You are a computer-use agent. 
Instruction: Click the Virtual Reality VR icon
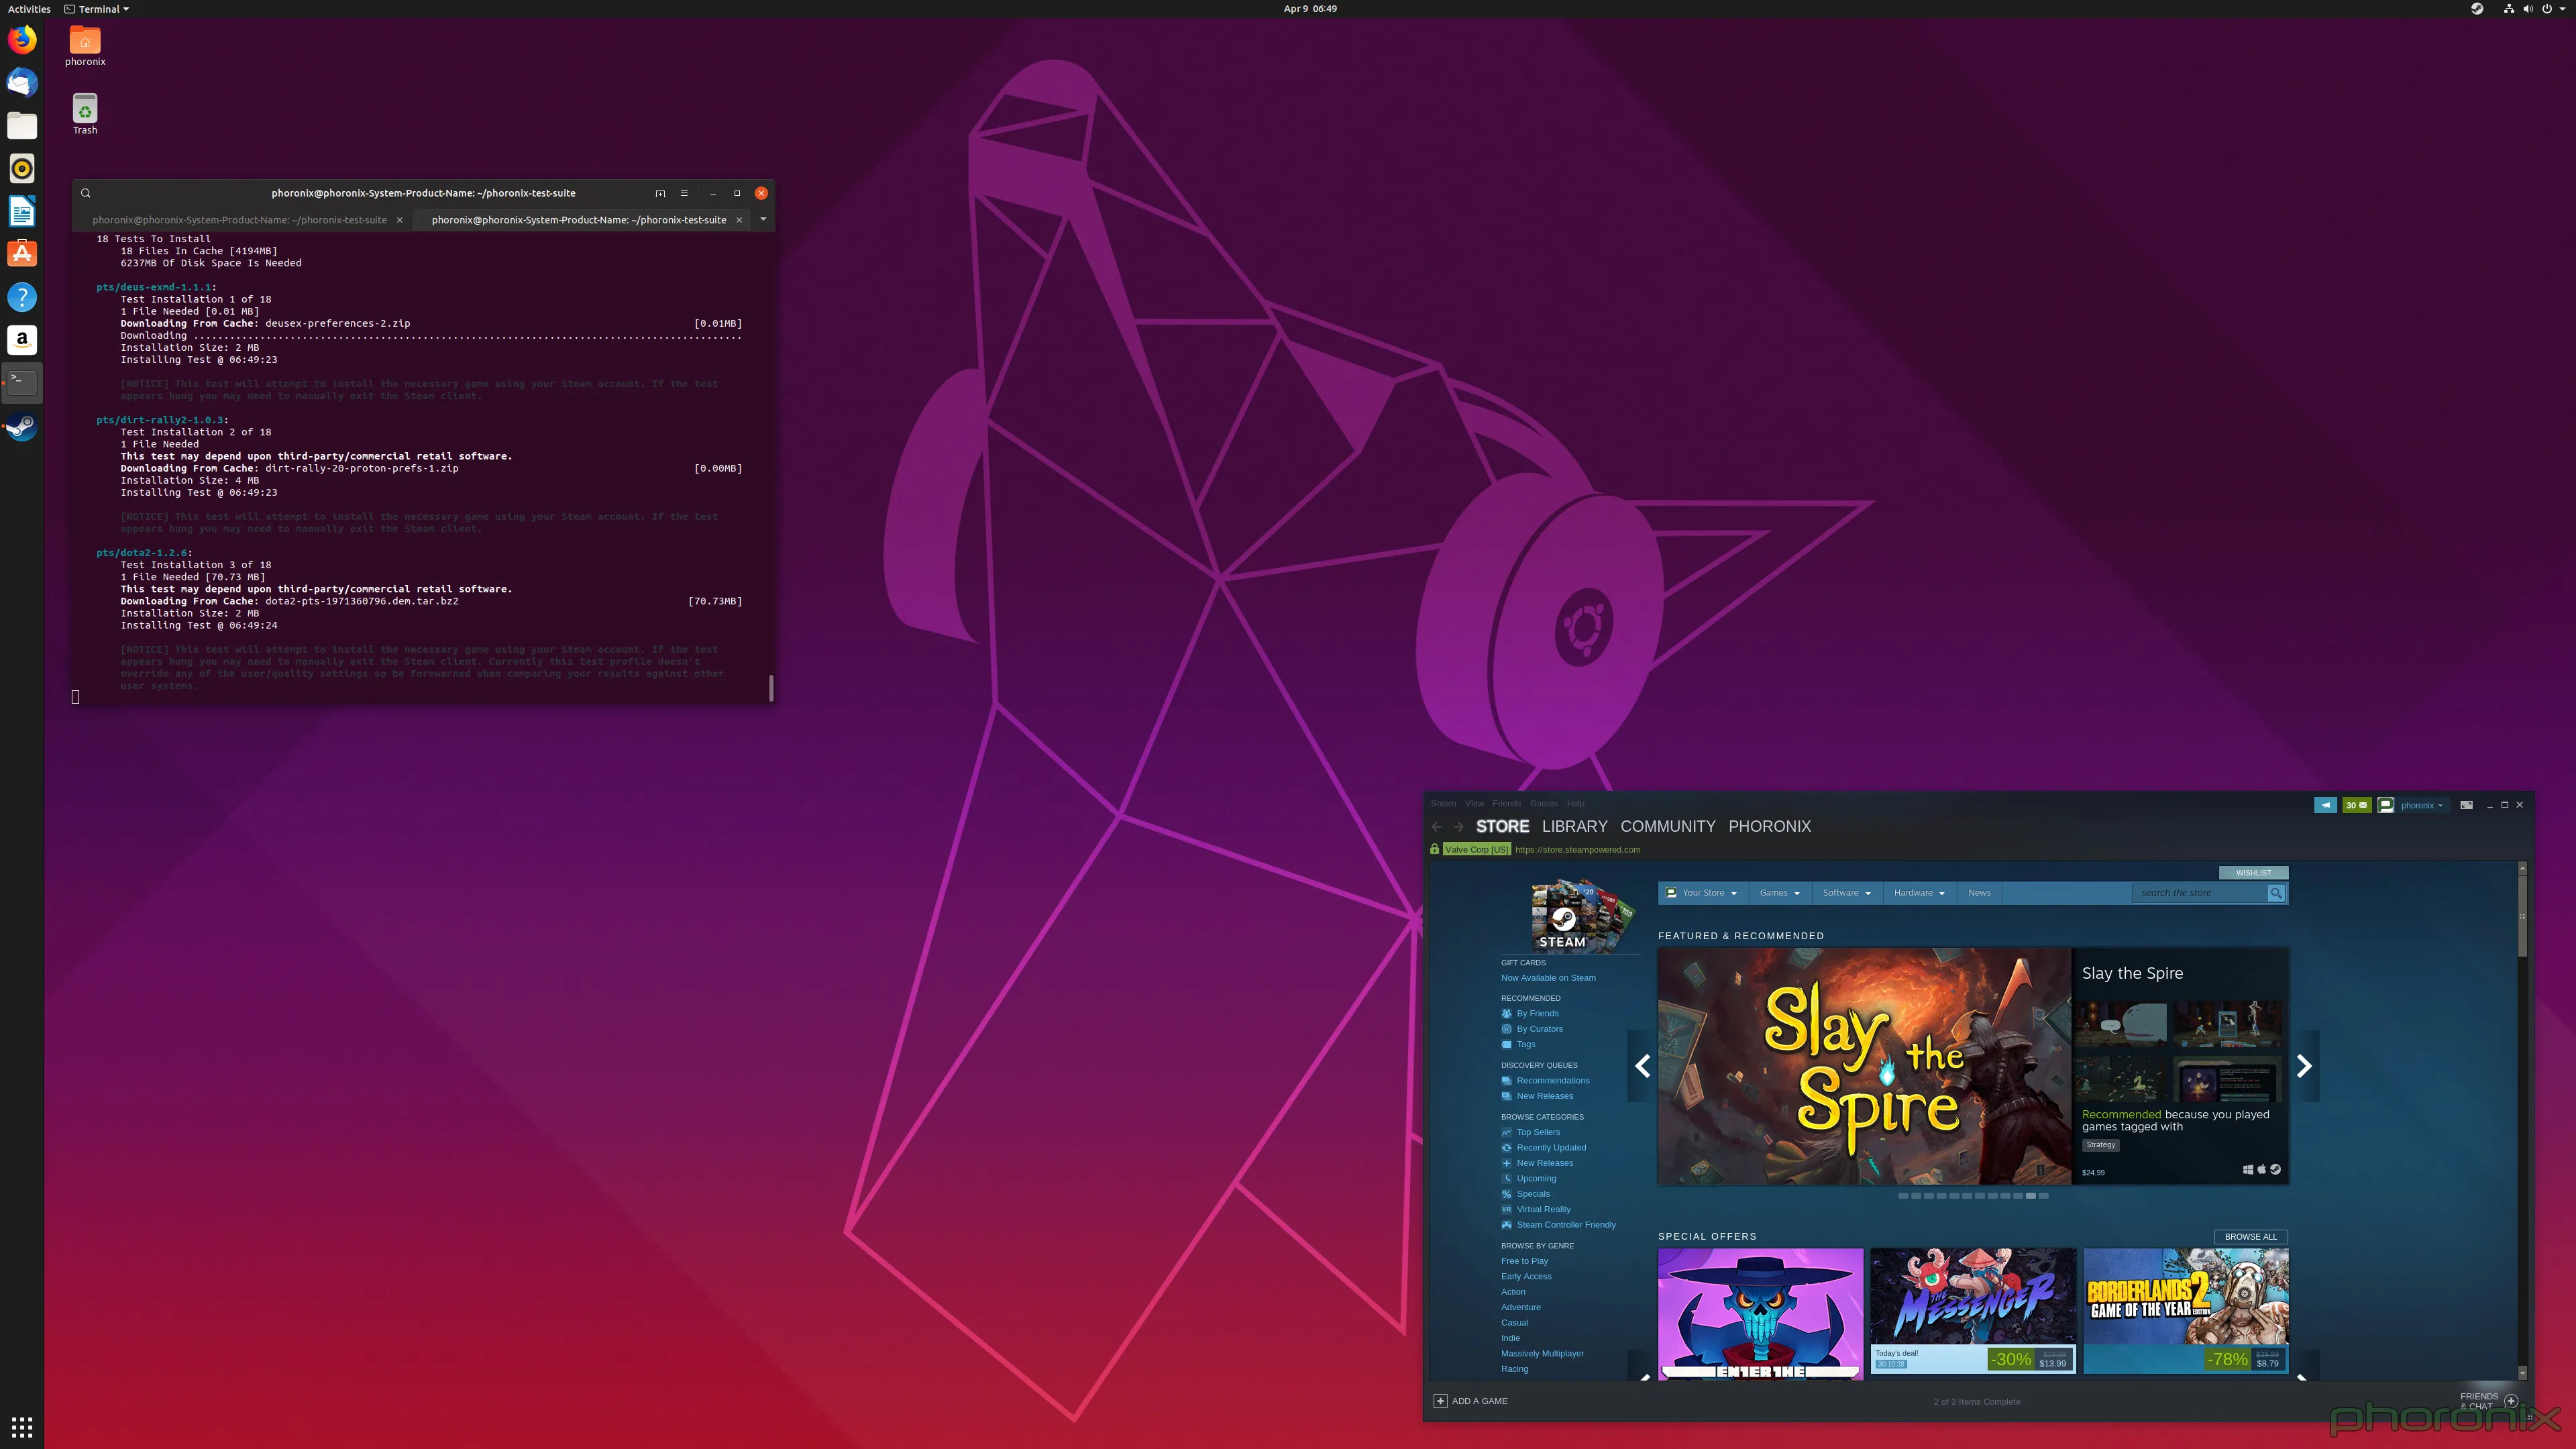click(1506, 1209)
